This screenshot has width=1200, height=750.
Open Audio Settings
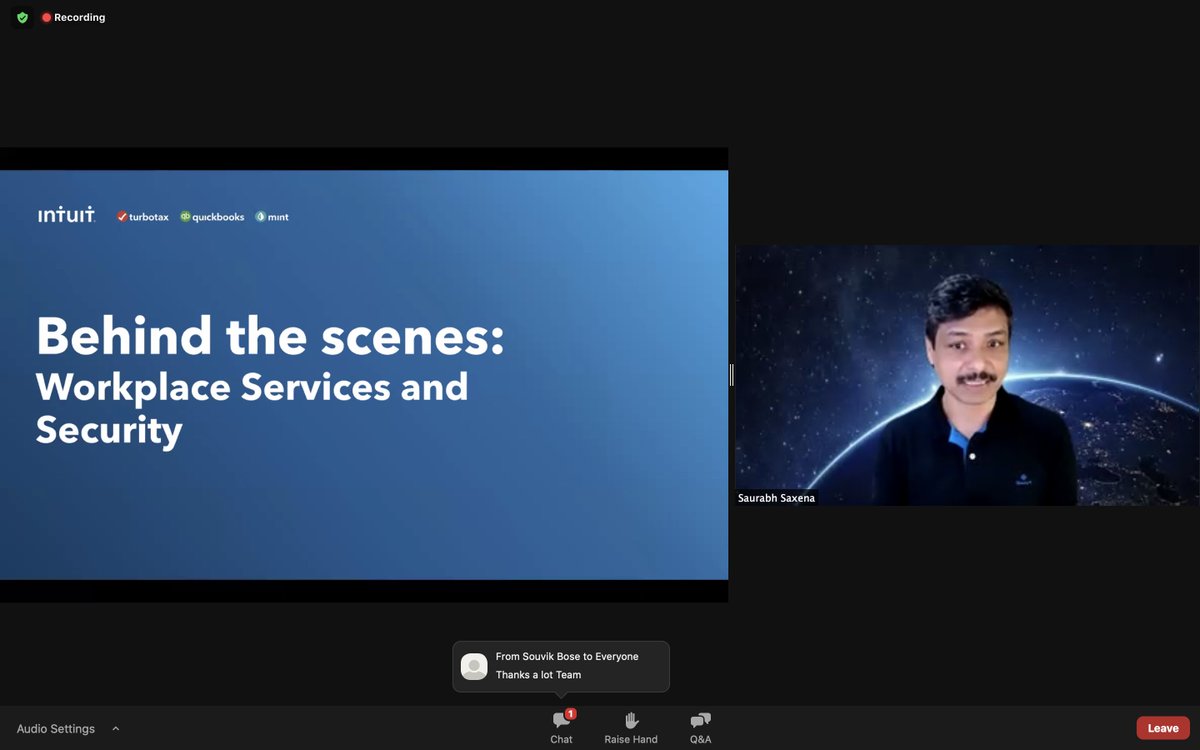coord(56,729)
